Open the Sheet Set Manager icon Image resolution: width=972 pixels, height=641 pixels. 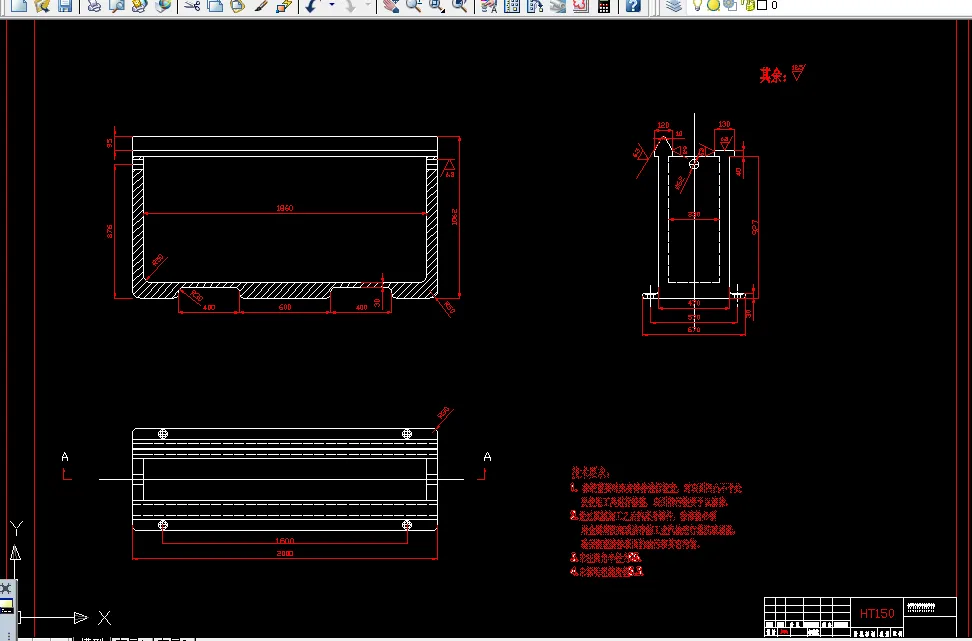coord(557,6)
